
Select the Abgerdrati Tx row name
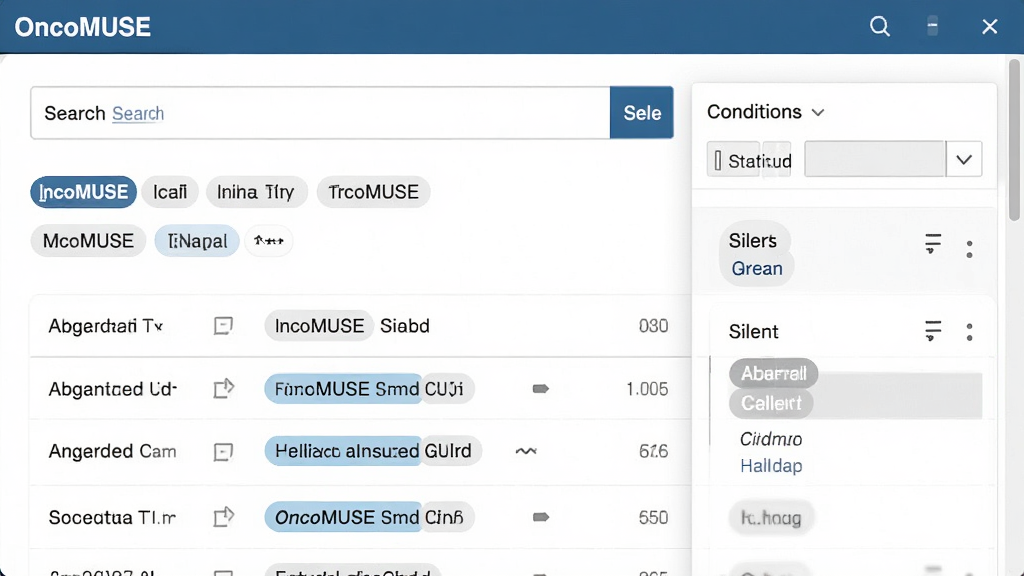tap(106, 326)
